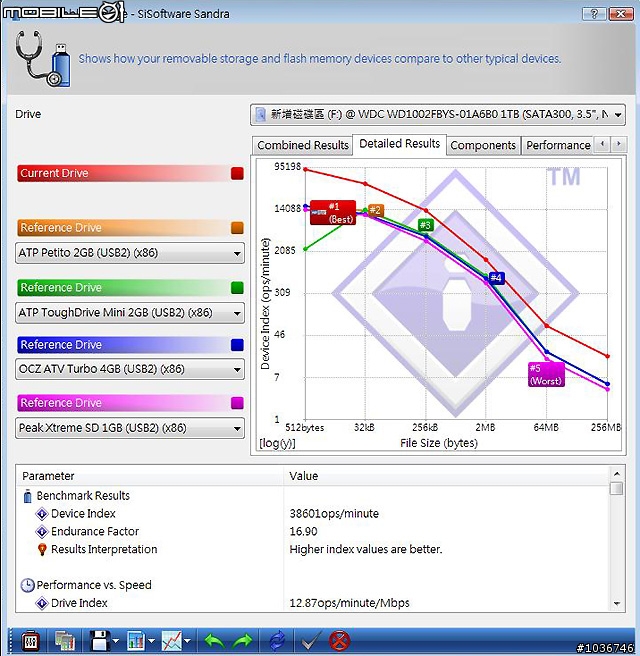Click the green Reference Drive color swatch
Image resolution: width=640 pixels, height=656 pixels.
coord(237,288)
